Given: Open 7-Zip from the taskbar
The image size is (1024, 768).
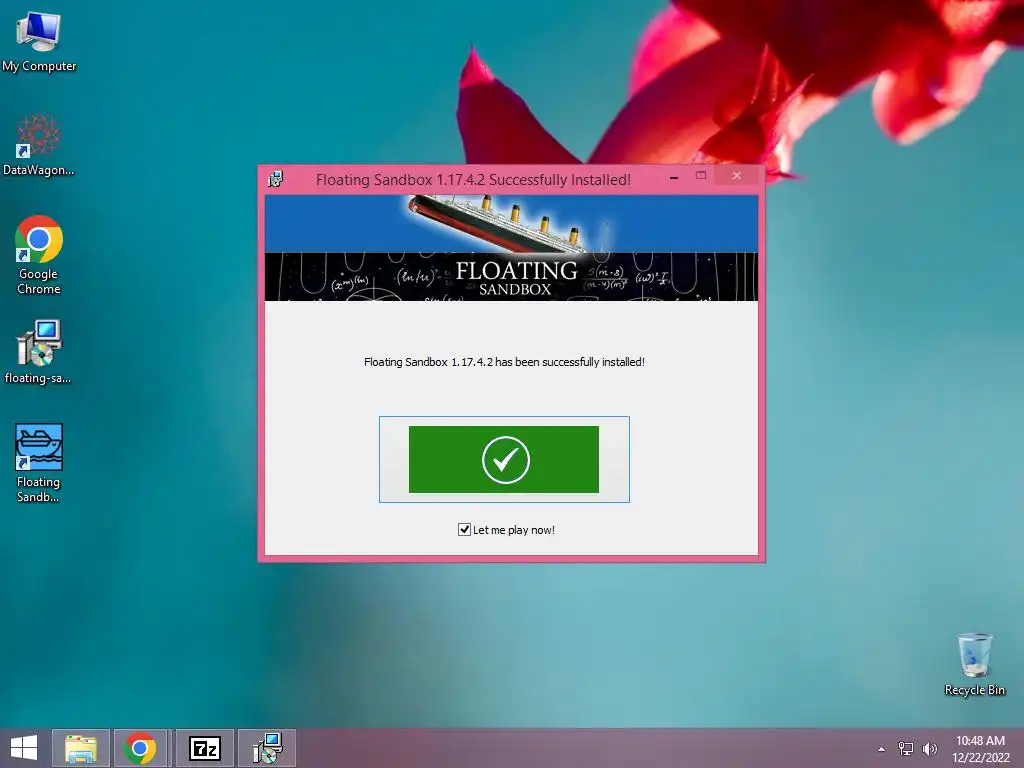Looking at the screenshot, I should click(204, 748).
